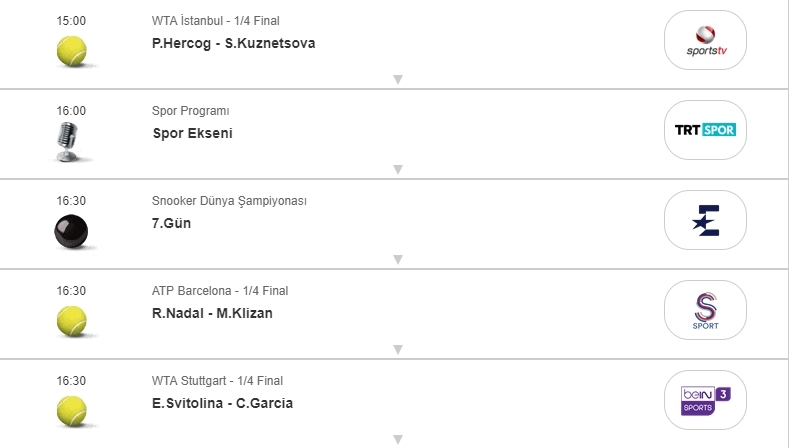The image size is (790, 448).
Task: Expand the P.Hercog - S.Kuznetsova row arrow
Action: (x=397, y=79)
